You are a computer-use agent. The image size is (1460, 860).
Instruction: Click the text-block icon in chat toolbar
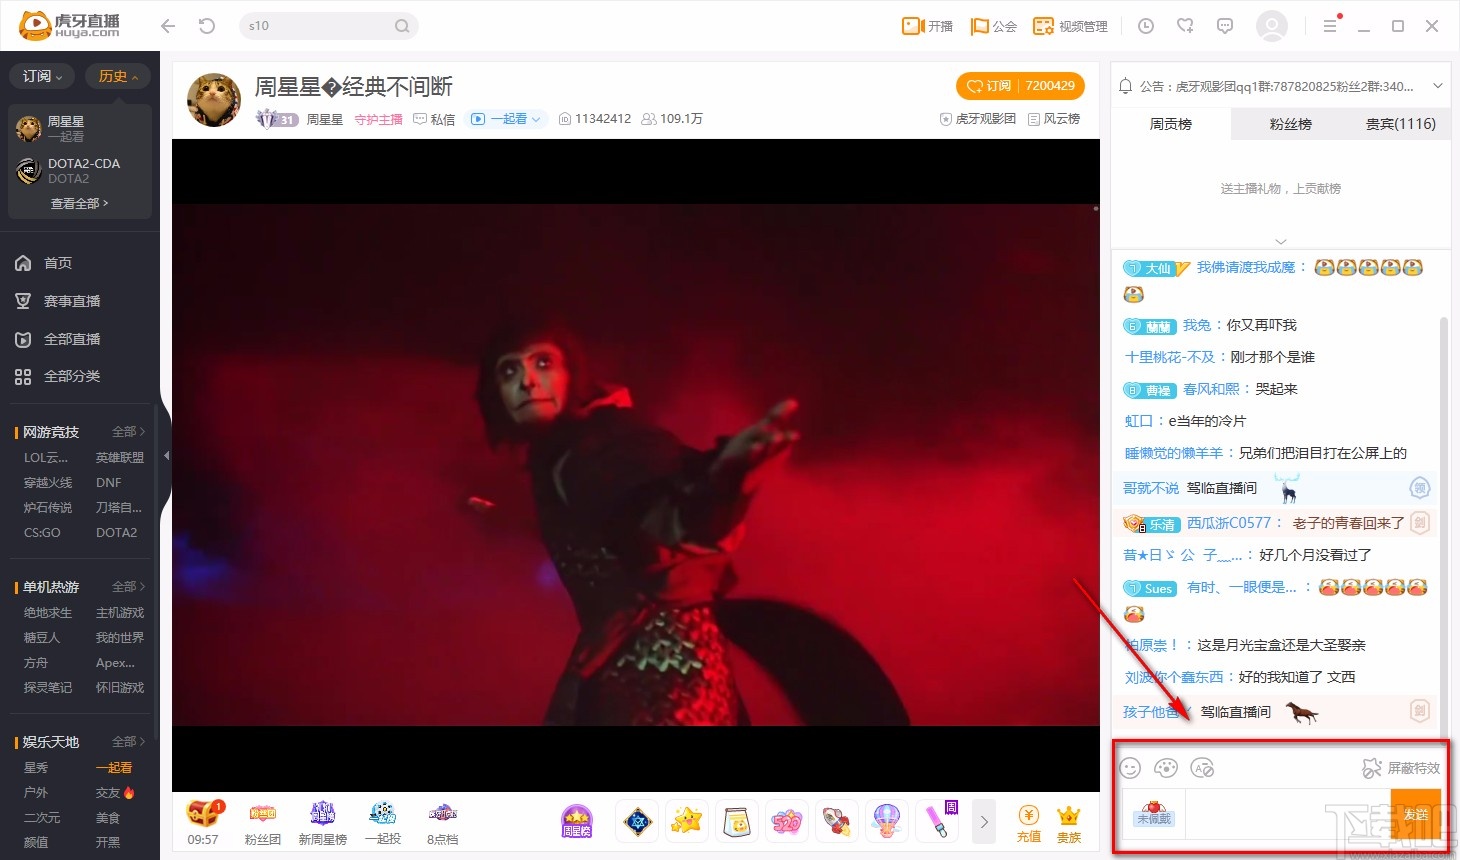[1203, 768]
